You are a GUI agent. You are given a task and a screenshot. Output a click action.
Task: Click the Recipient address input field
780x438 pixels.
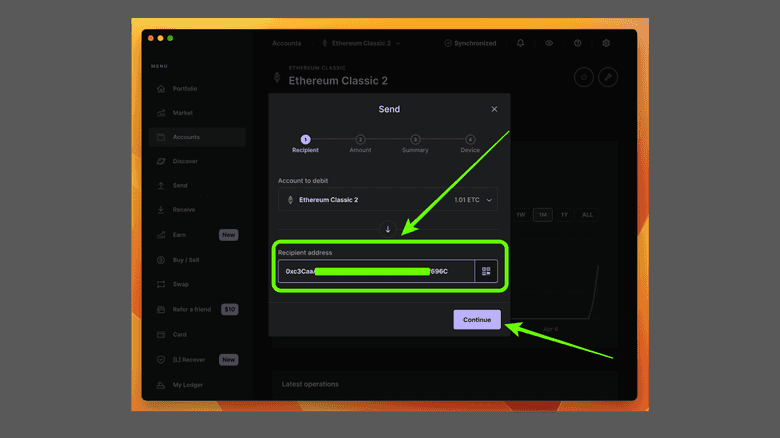[375, 271]
